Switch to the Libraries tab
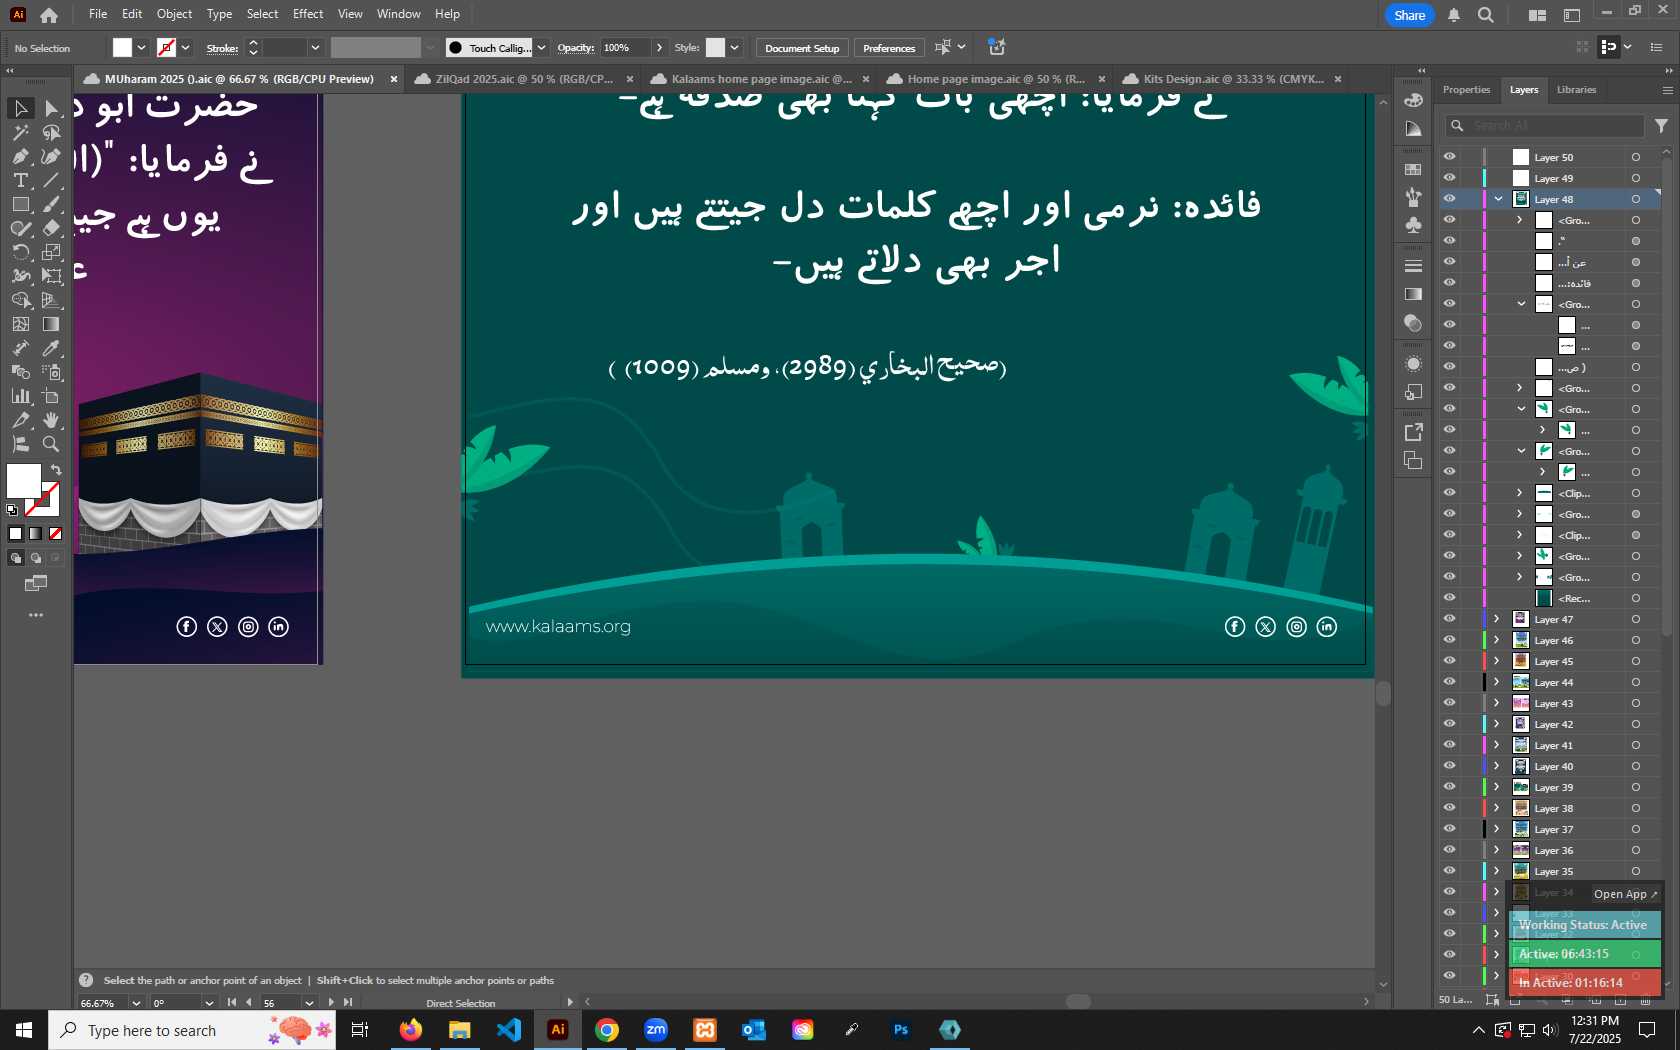This screenshot has width=1680, height=1050. (x=1576, y=90)
